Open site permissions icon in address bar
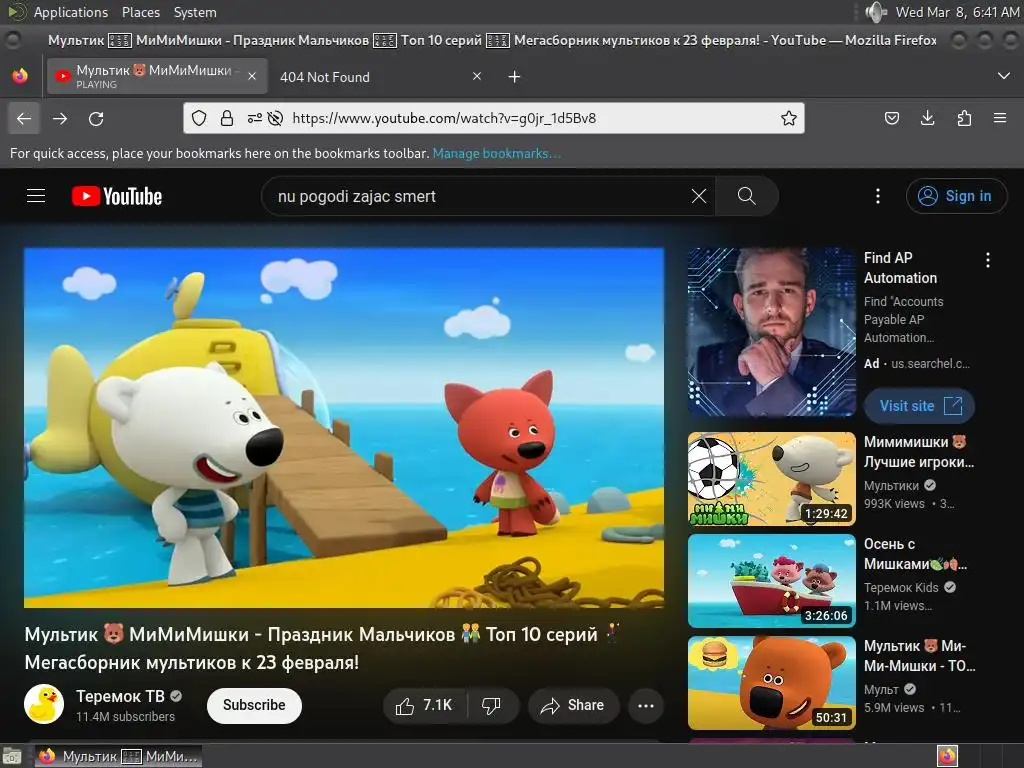Image resolution: width=1024 pixels, height=768 pixels. tap(255, 118)
